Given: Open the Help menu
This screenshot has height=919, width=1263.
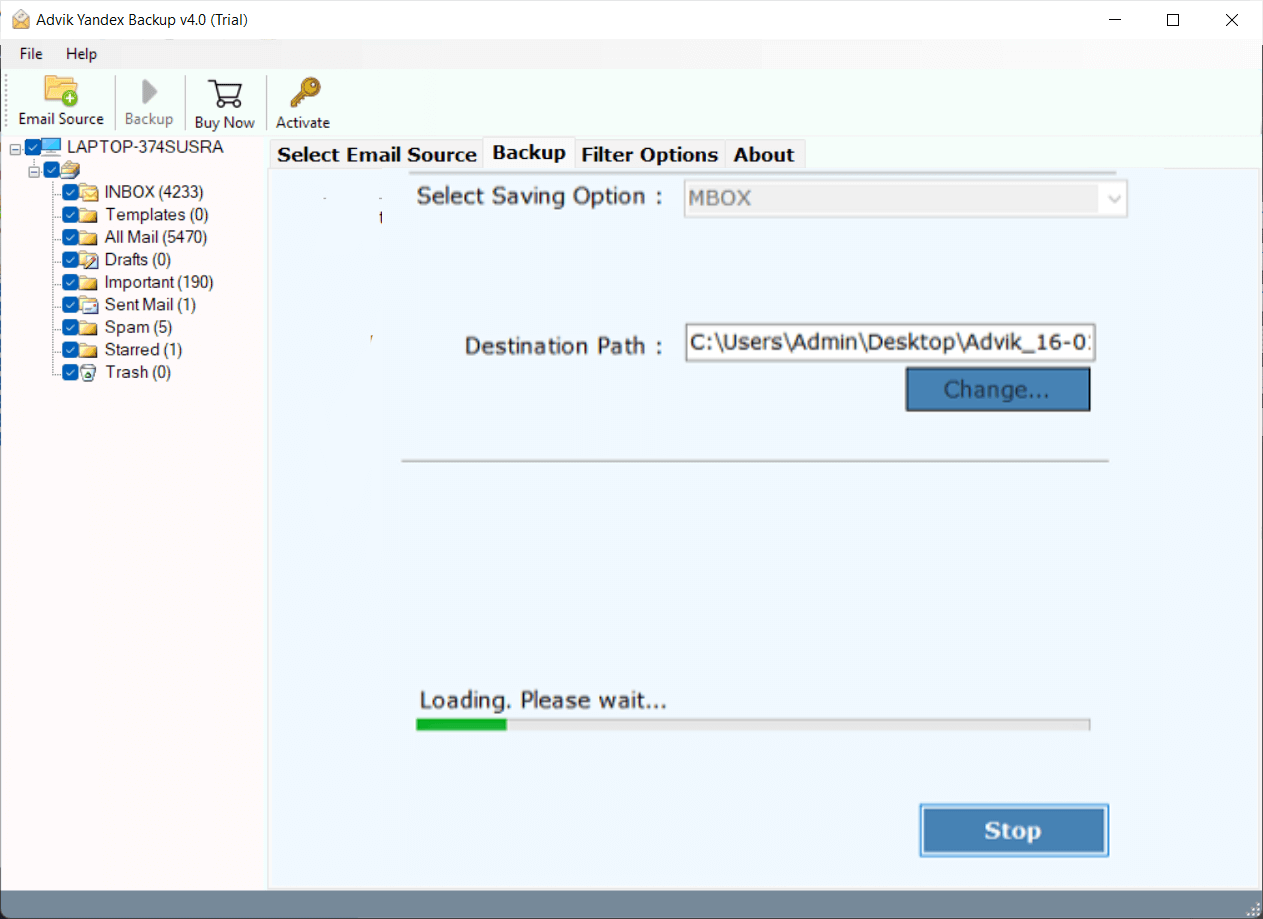Looking at the screenshot, I should pos(82,54).
